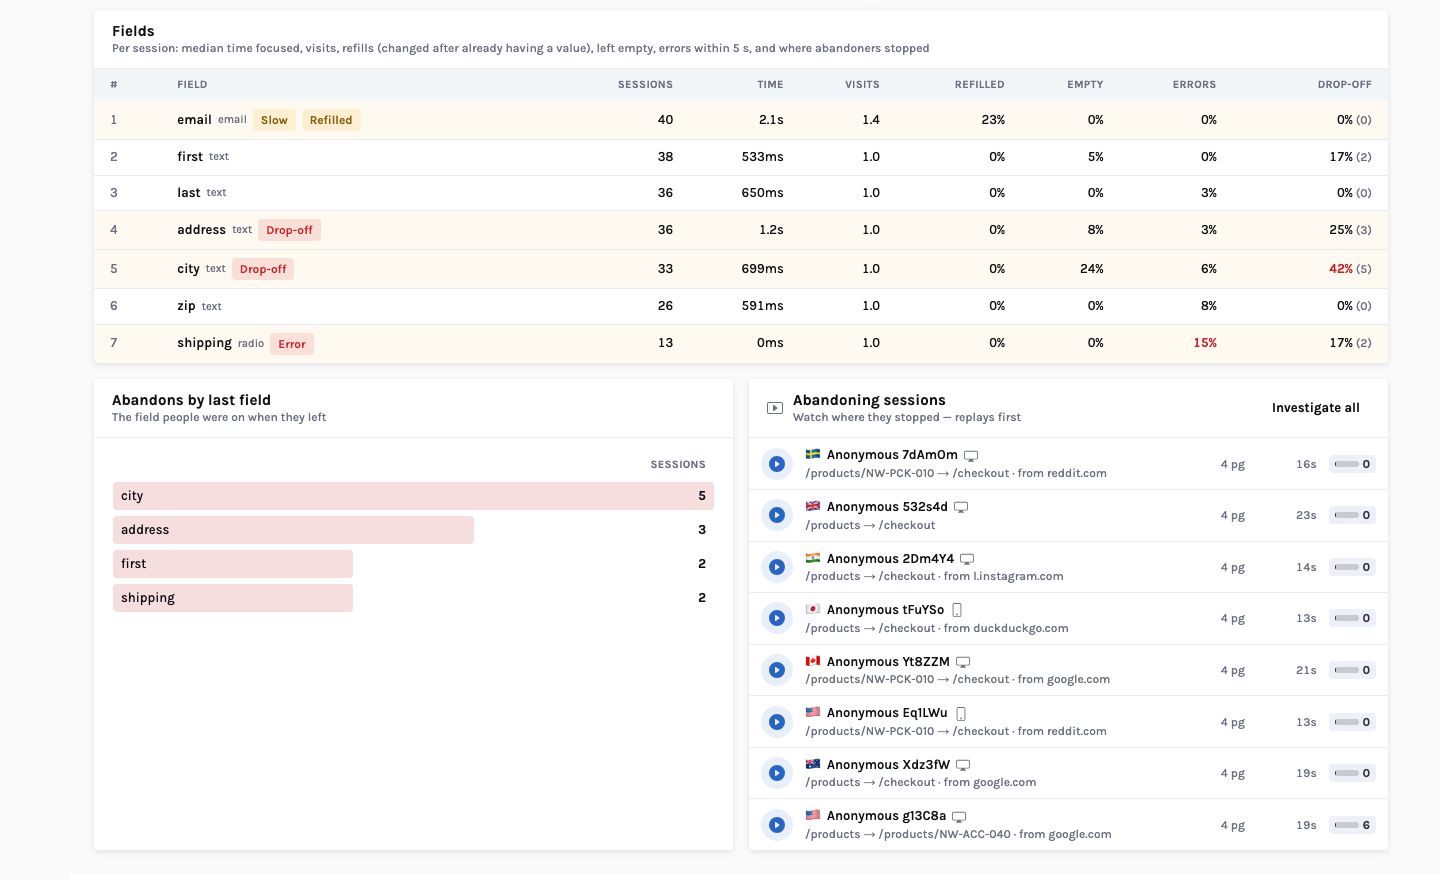This screenshot has height=880, width=1440.
Task: Play replay for Anonymous 7dAm0m
Action: (x=776, y=464)
